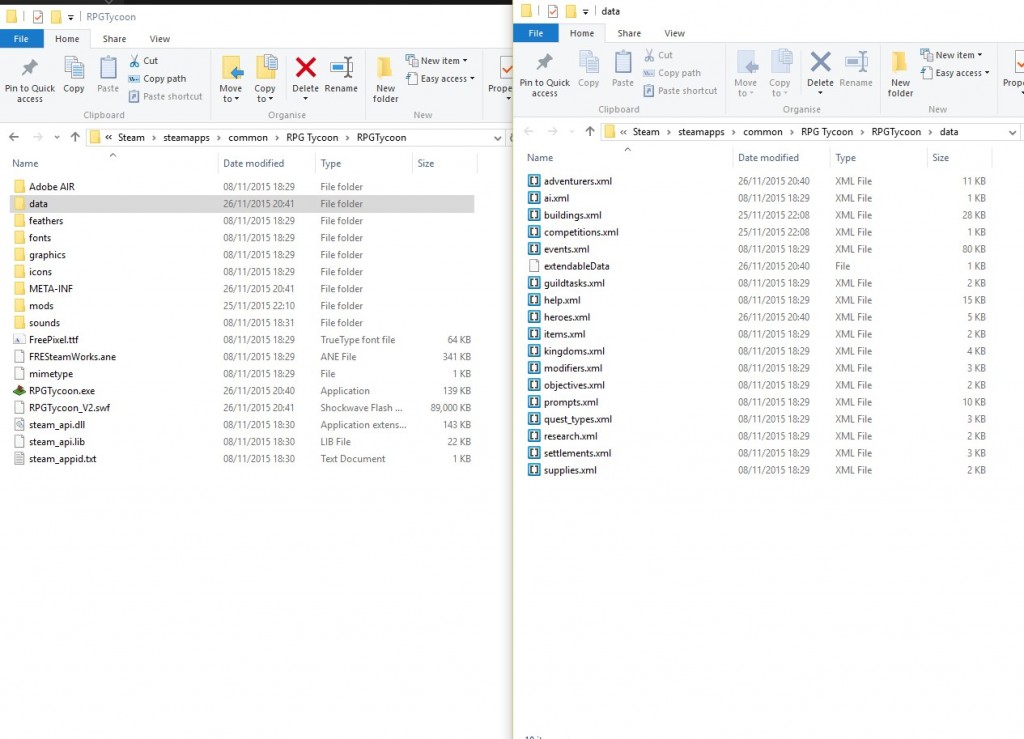Select RPGTycoon.exe application file

[62, 390]
